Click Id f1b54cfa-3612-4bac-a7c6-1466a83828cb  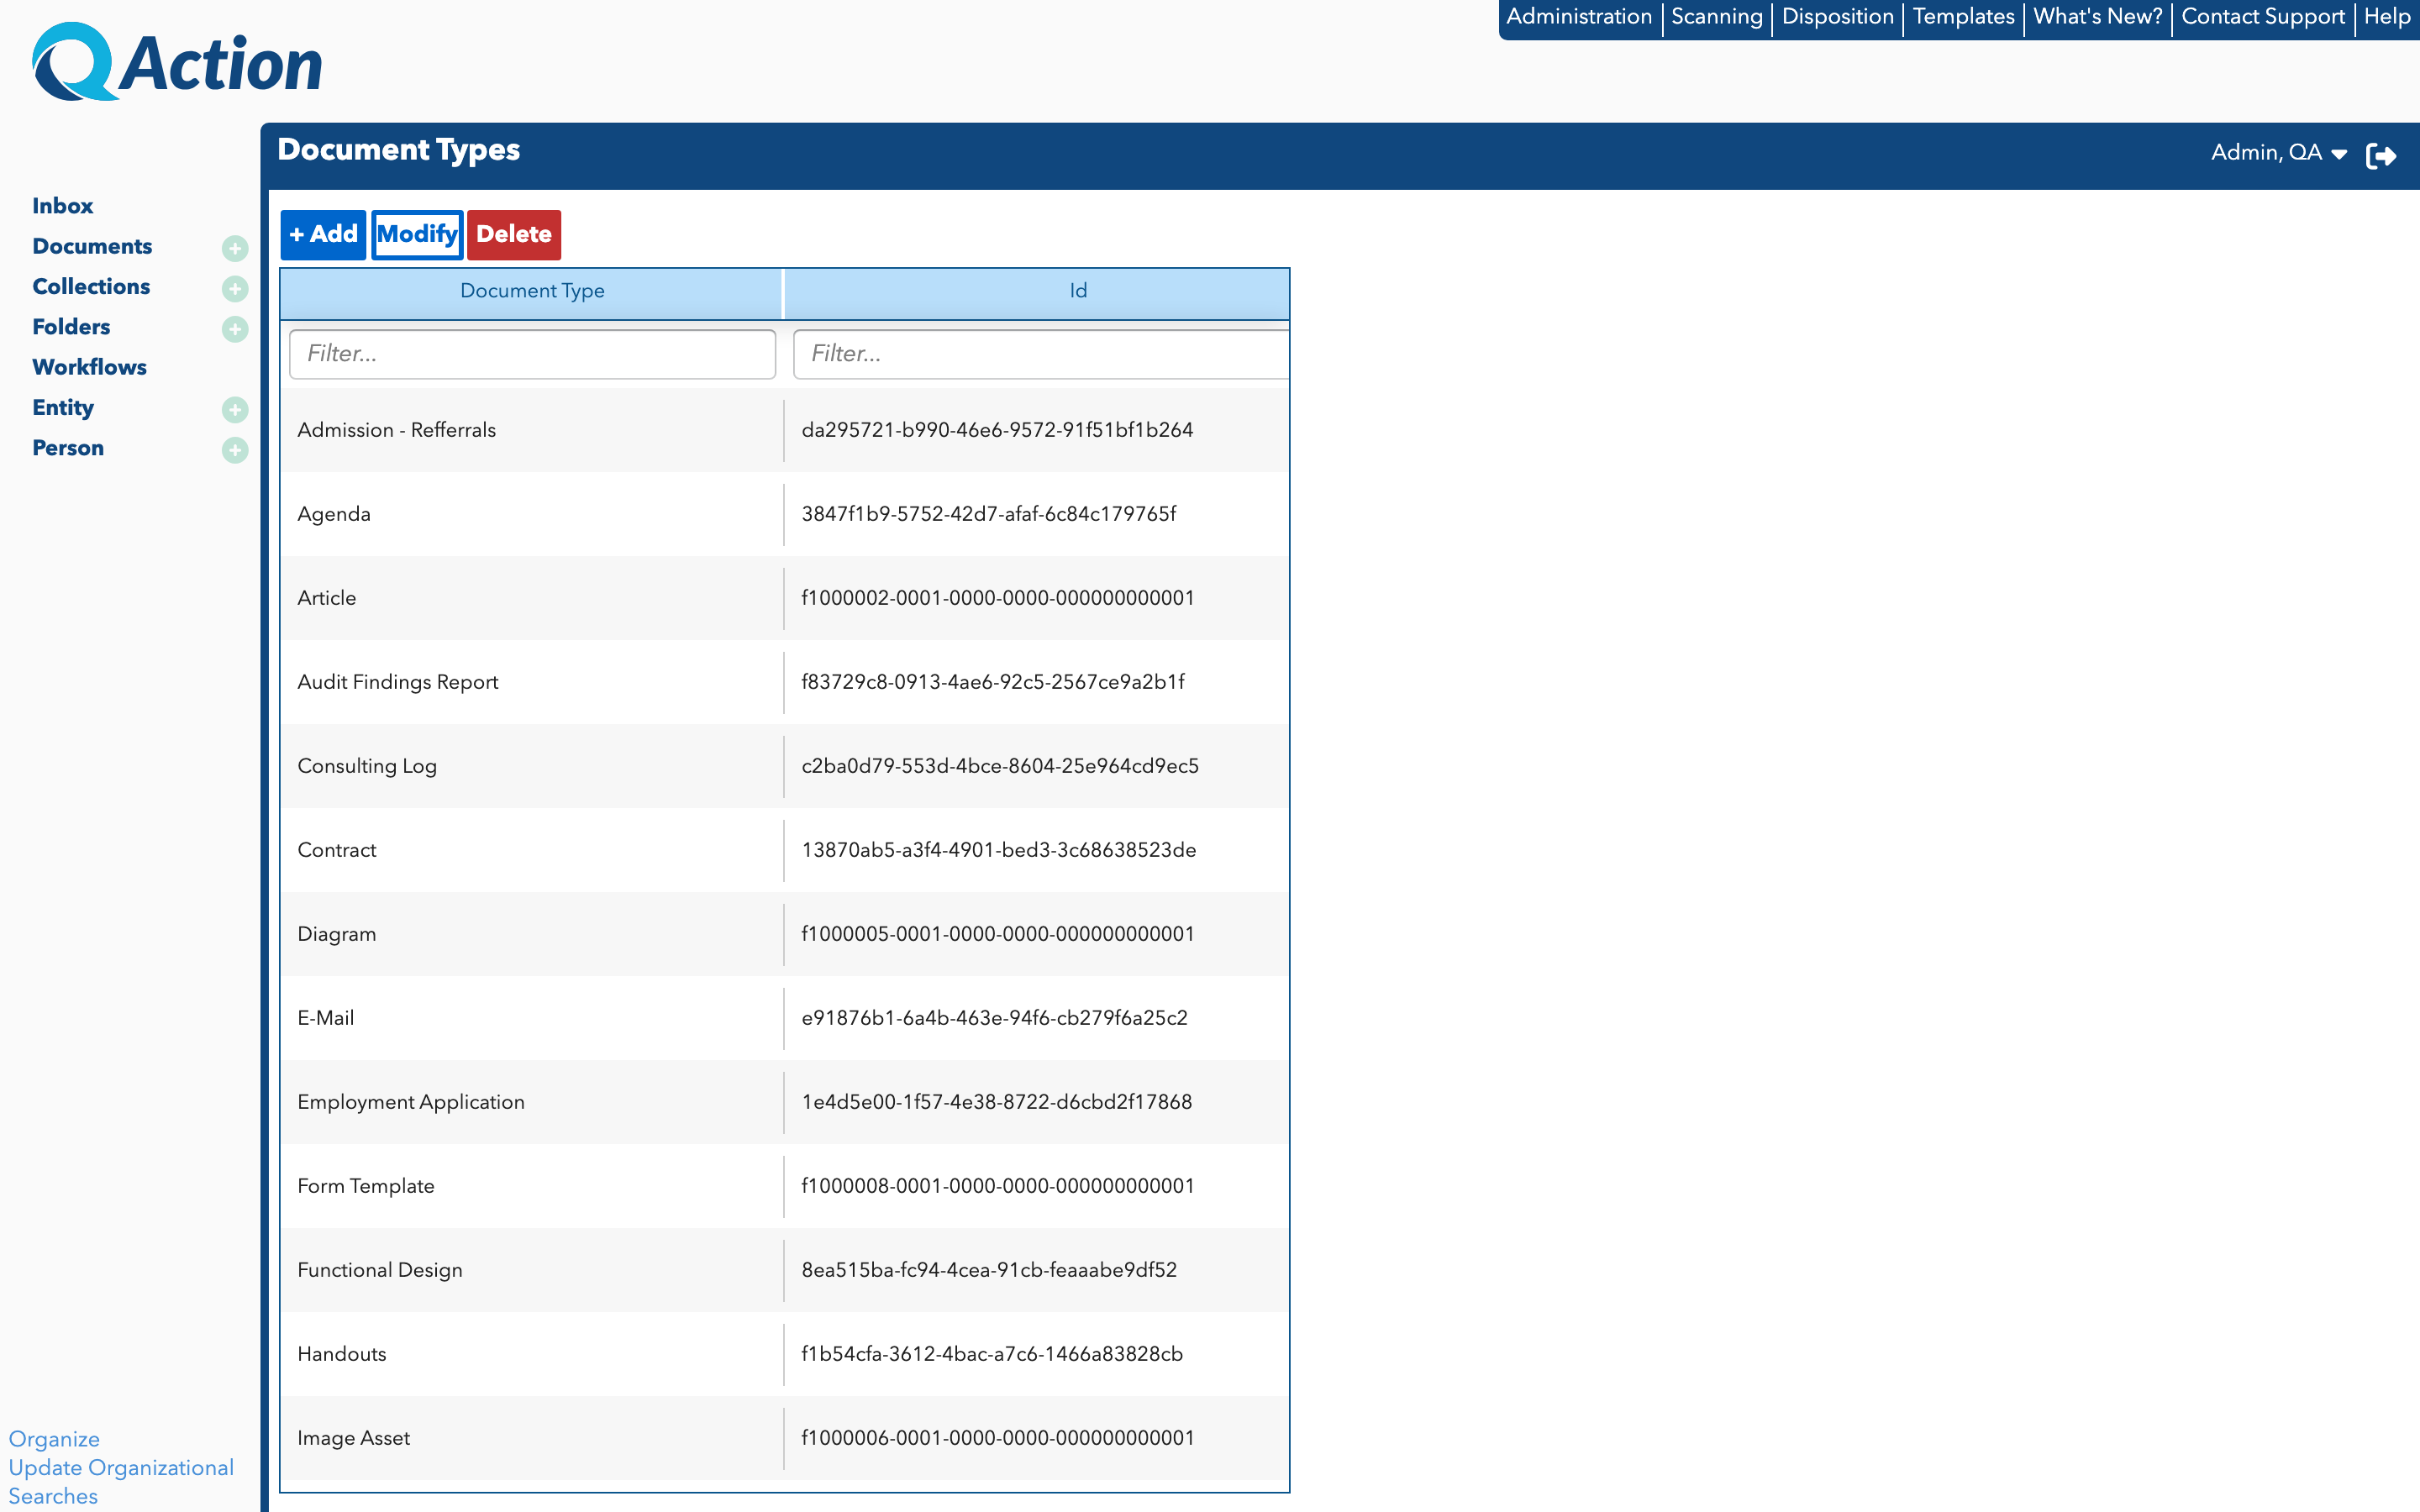click(992, 1354)
